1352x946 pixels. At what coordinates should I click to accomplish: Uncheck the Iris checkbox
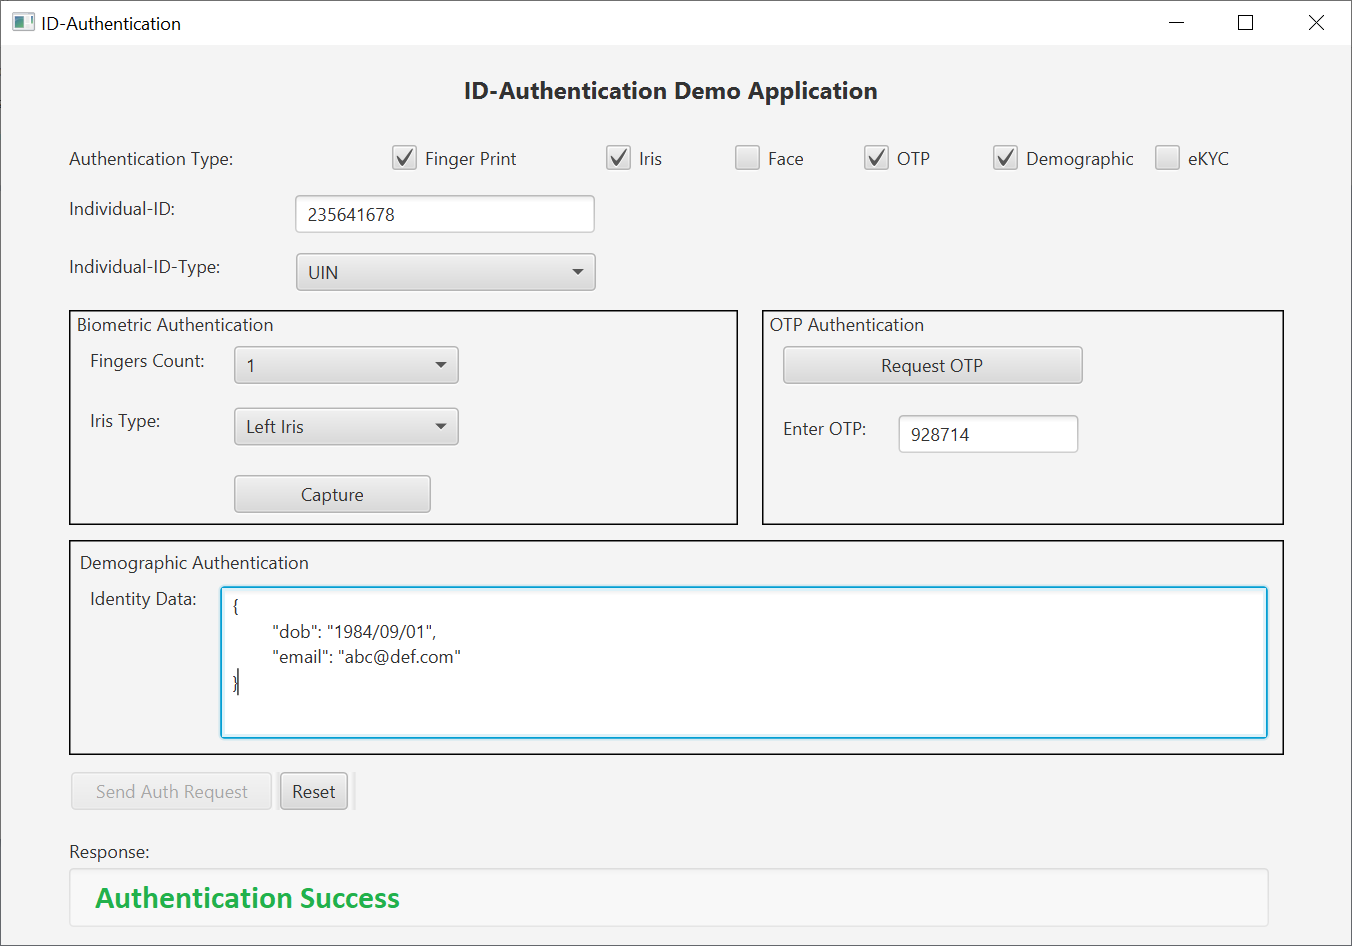618,158
